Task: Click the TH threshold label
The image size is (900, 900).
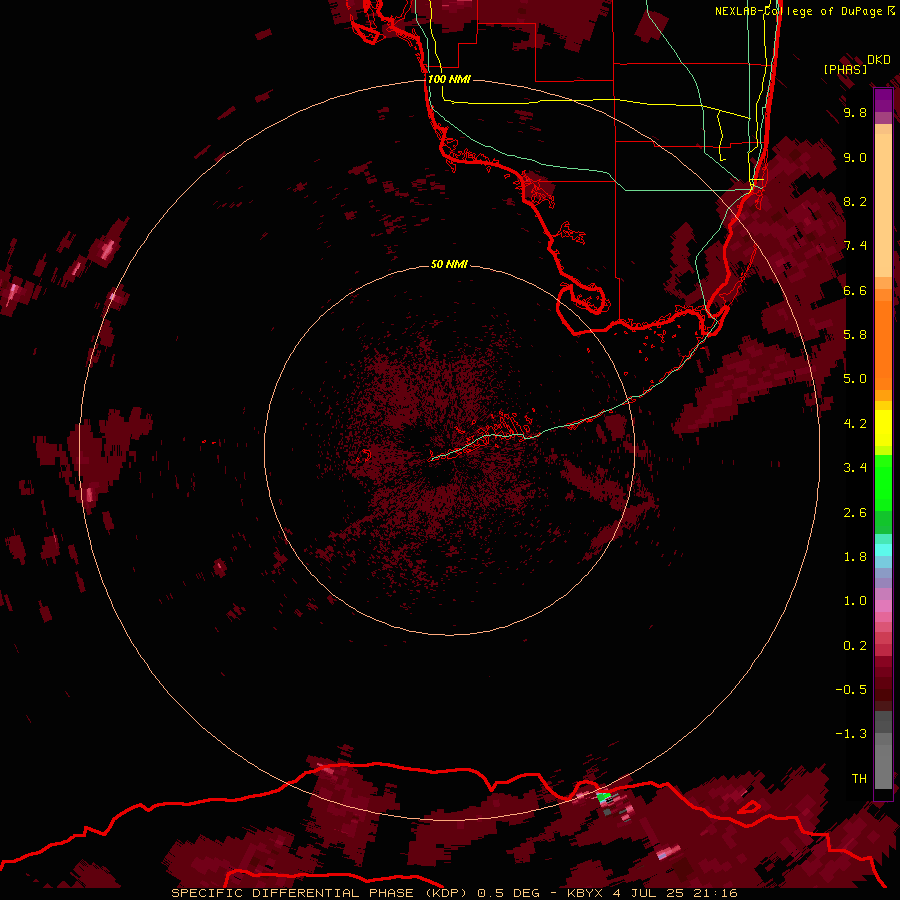Action: [x=859, y=779]
